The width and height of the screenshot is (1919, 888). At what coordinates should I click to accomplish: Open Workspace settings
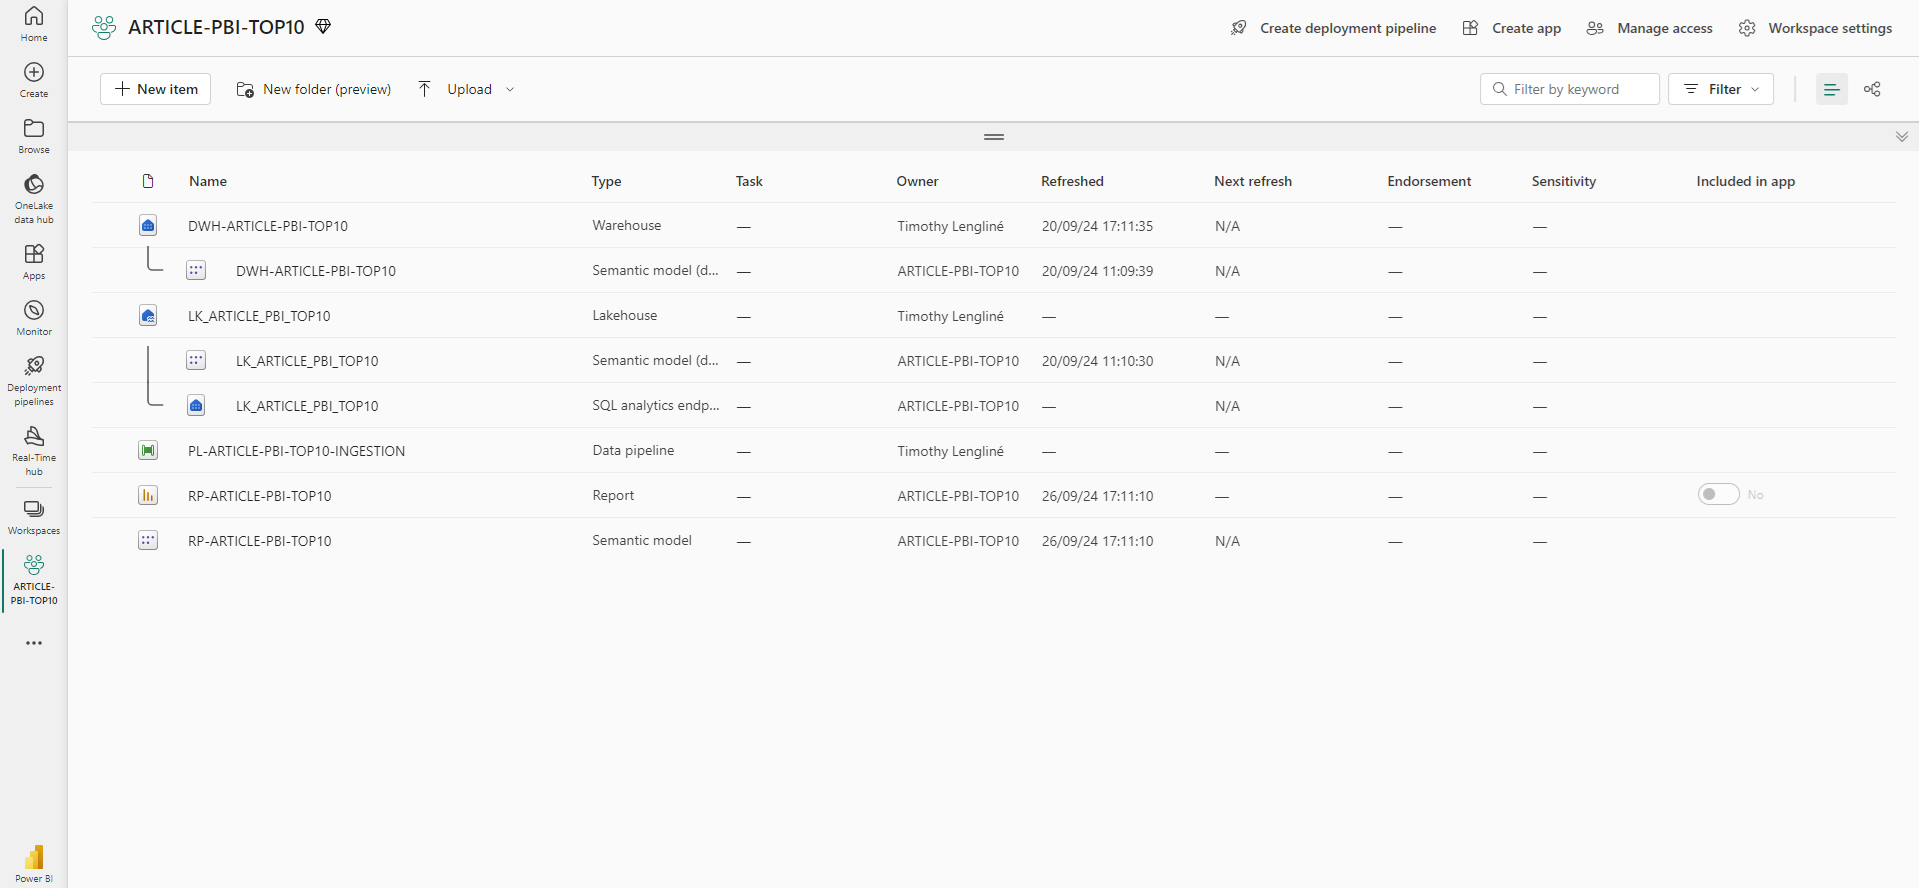point(1815,28)
